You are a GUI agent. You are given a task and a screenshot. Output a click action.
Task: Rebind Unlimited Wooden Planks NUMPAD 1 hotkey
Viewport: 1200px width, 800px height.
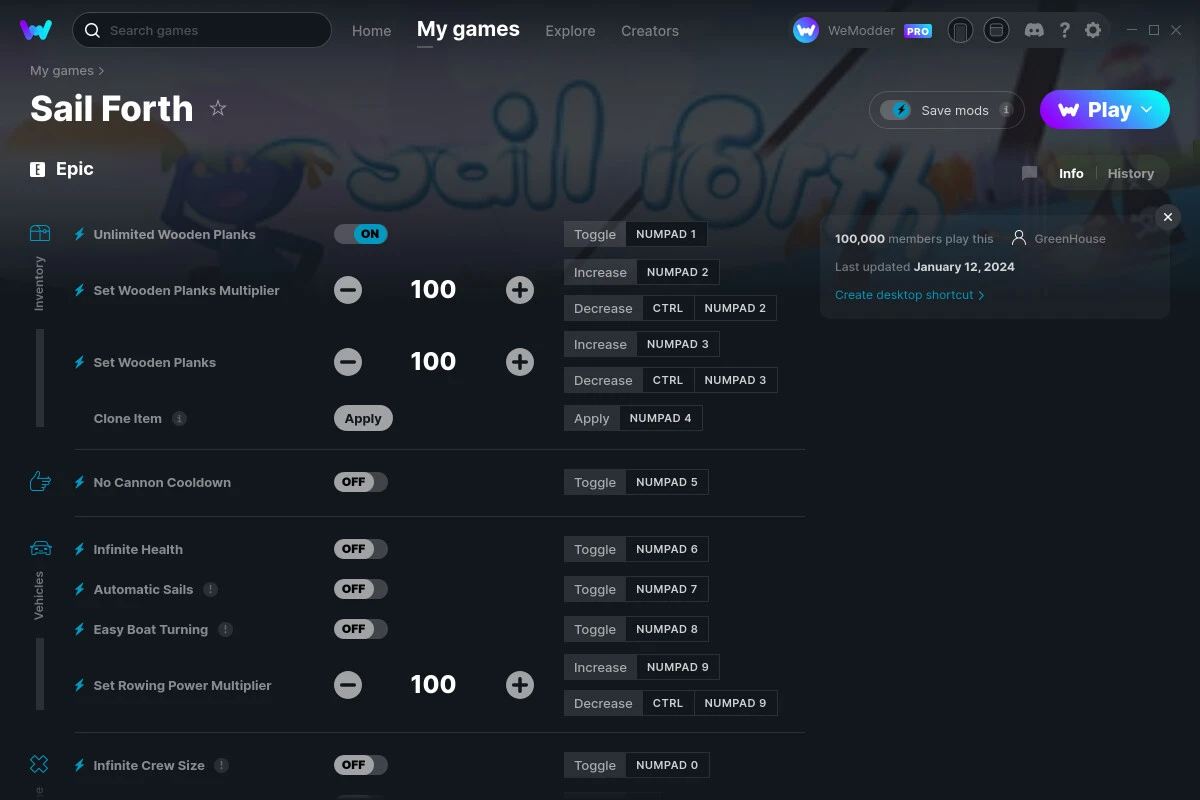click(x=666, y=234)
